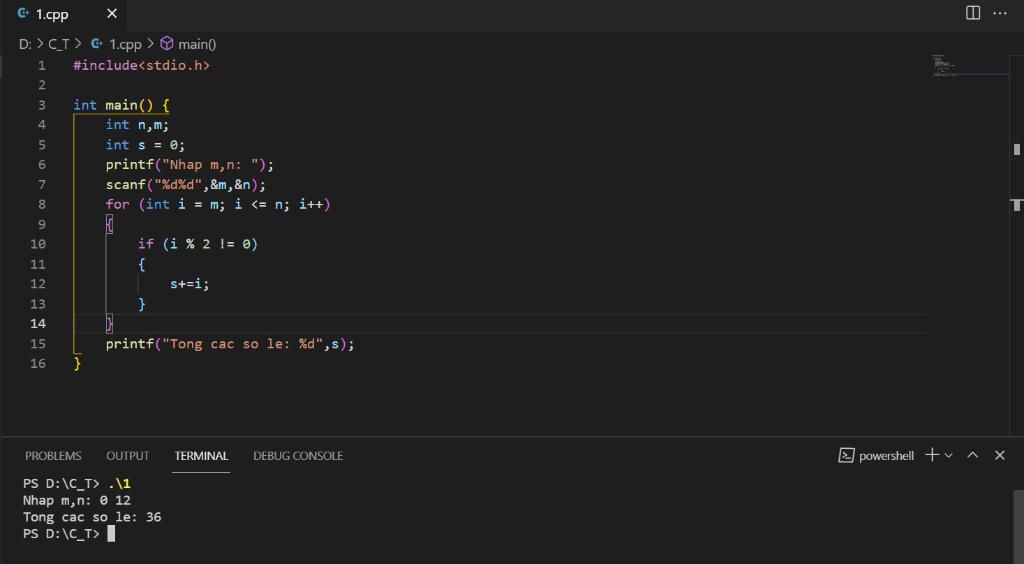Image resolution: width=1024 pixels, height=564 pixels.
Task: Click the editor vertical scrollbar
Action: coord(1016,244)
